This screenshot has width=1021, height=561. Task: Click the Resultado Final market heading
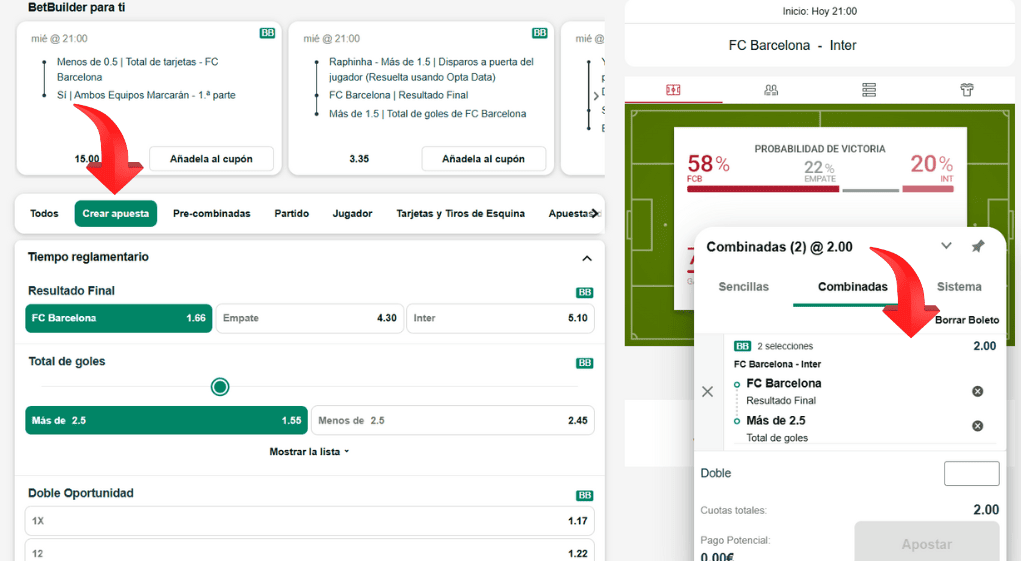71,291
